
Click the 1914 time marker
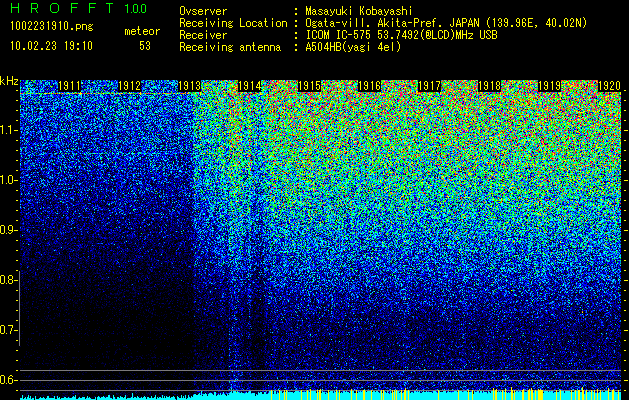click(250, 86)
